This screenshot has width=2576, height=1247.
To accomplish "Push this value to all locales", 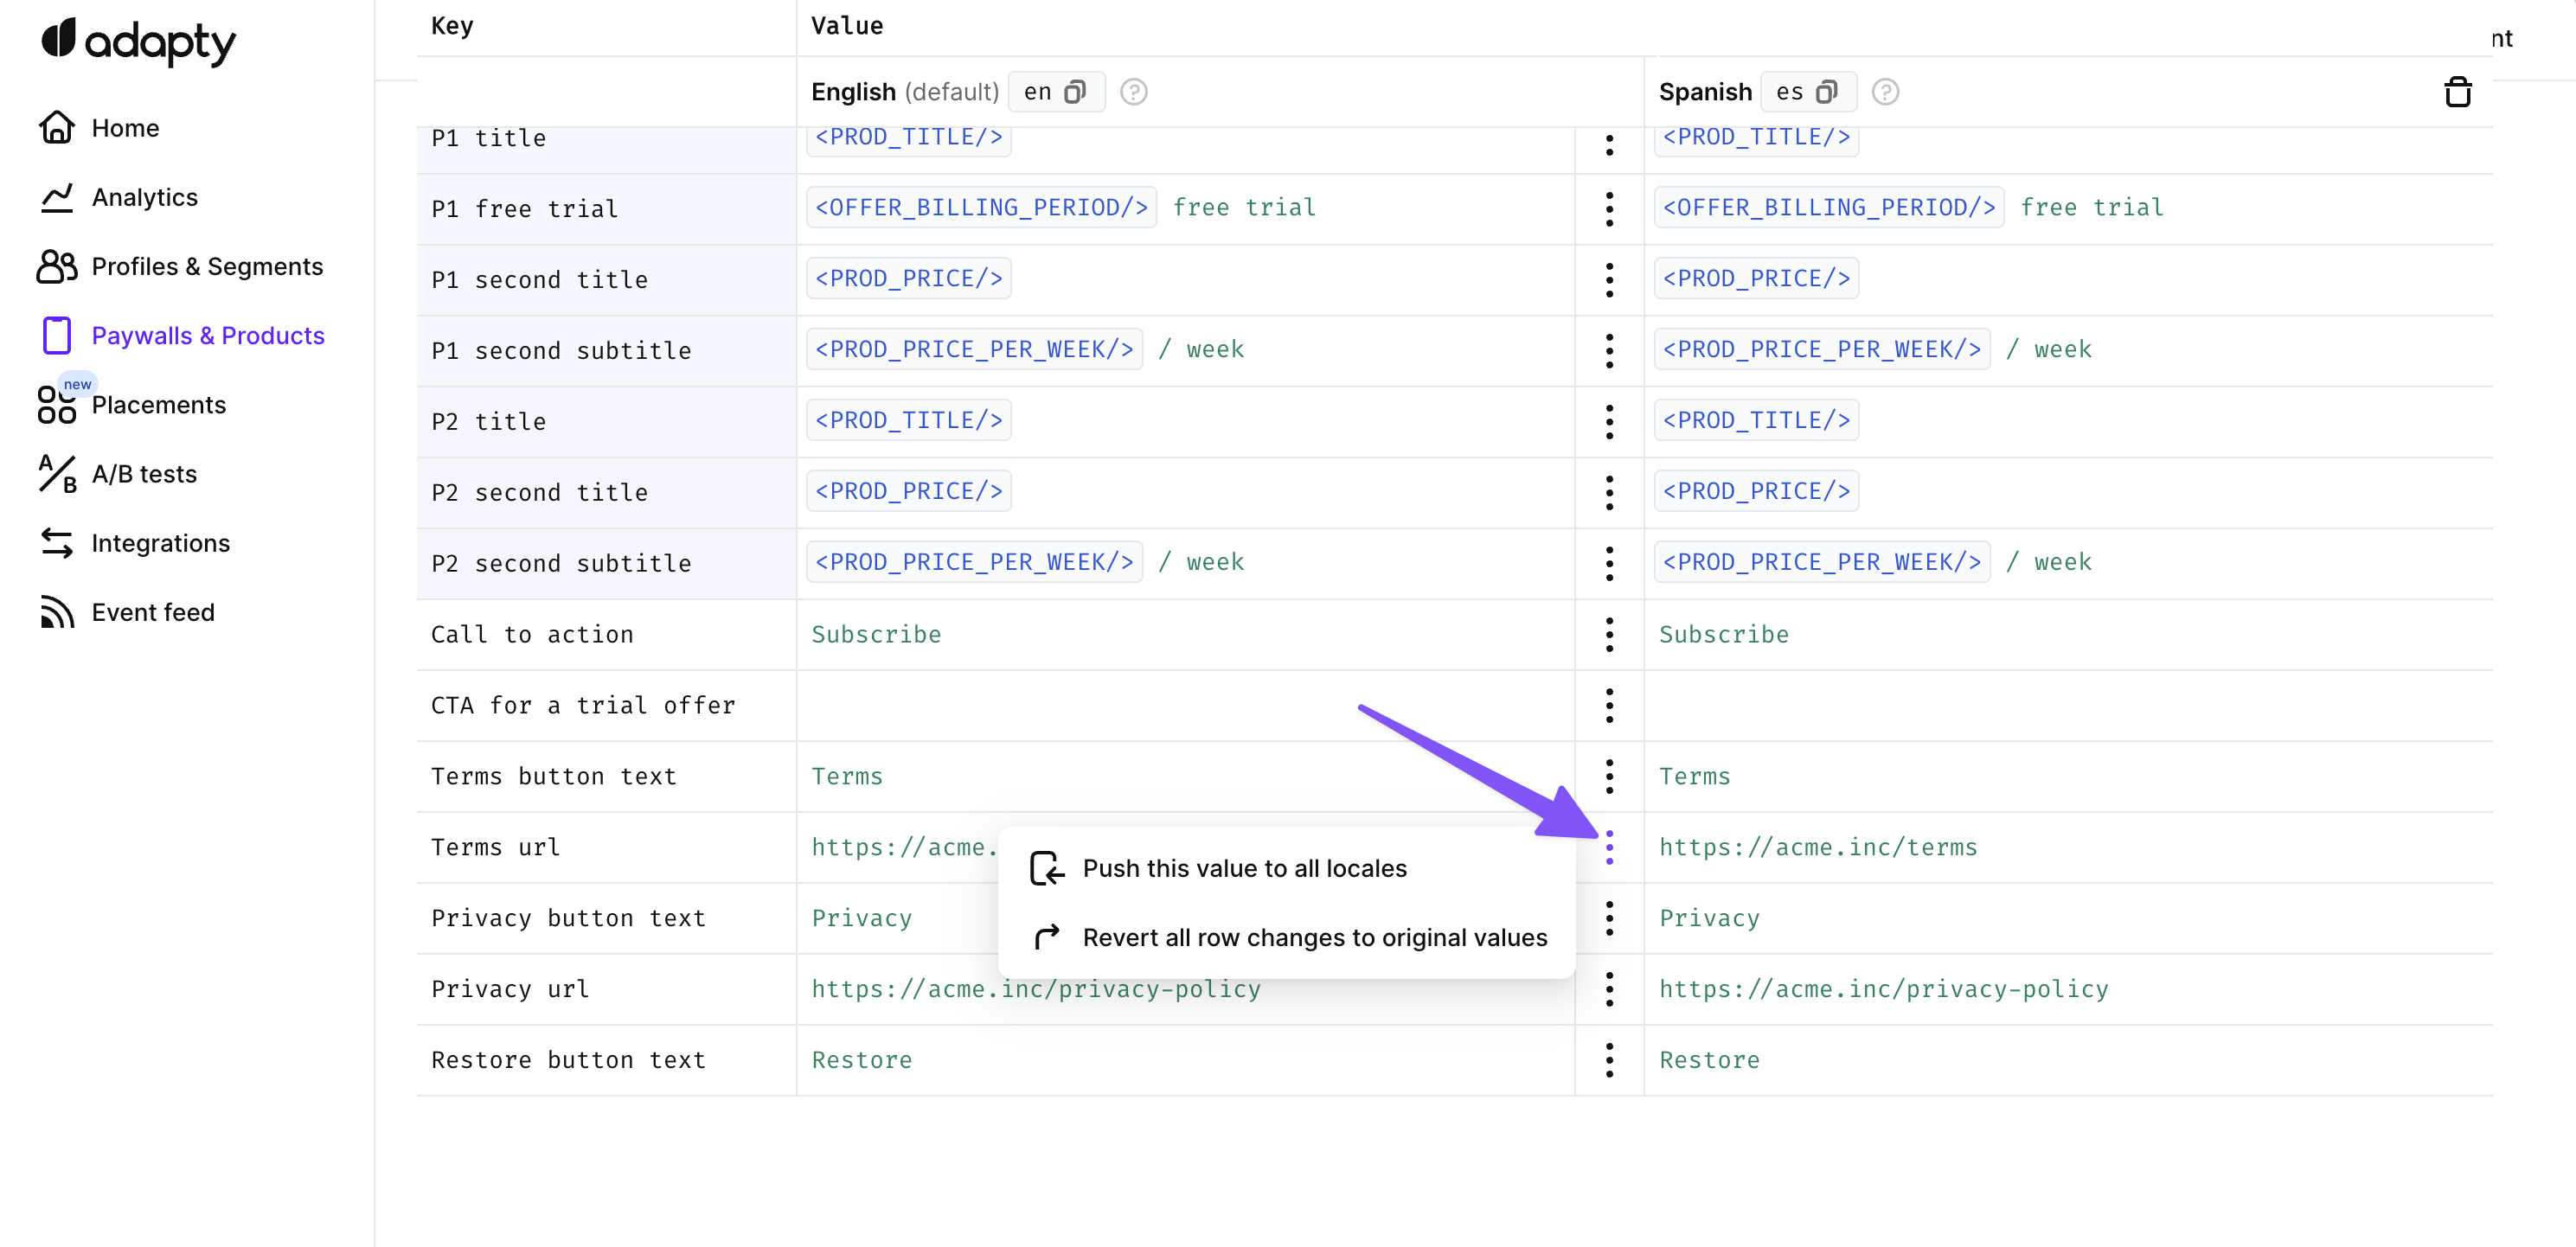I will click(x=1243, y=868).
